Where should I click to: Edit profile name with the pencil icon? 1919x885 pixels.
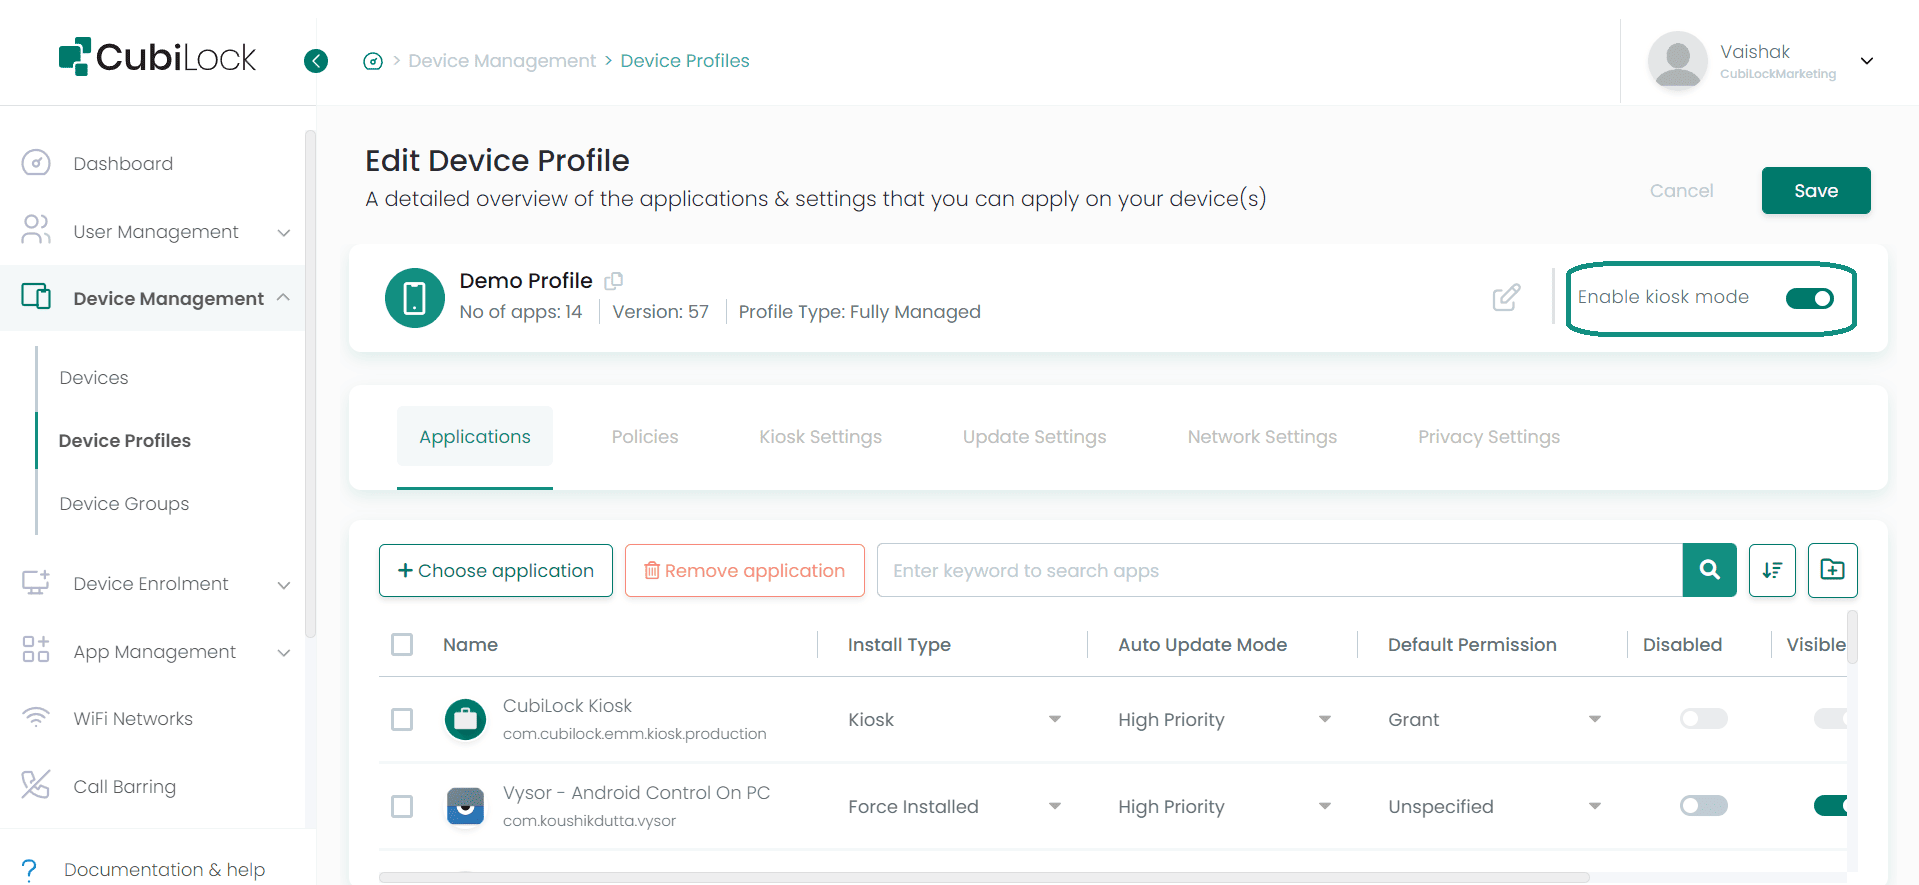(1506, 297)
